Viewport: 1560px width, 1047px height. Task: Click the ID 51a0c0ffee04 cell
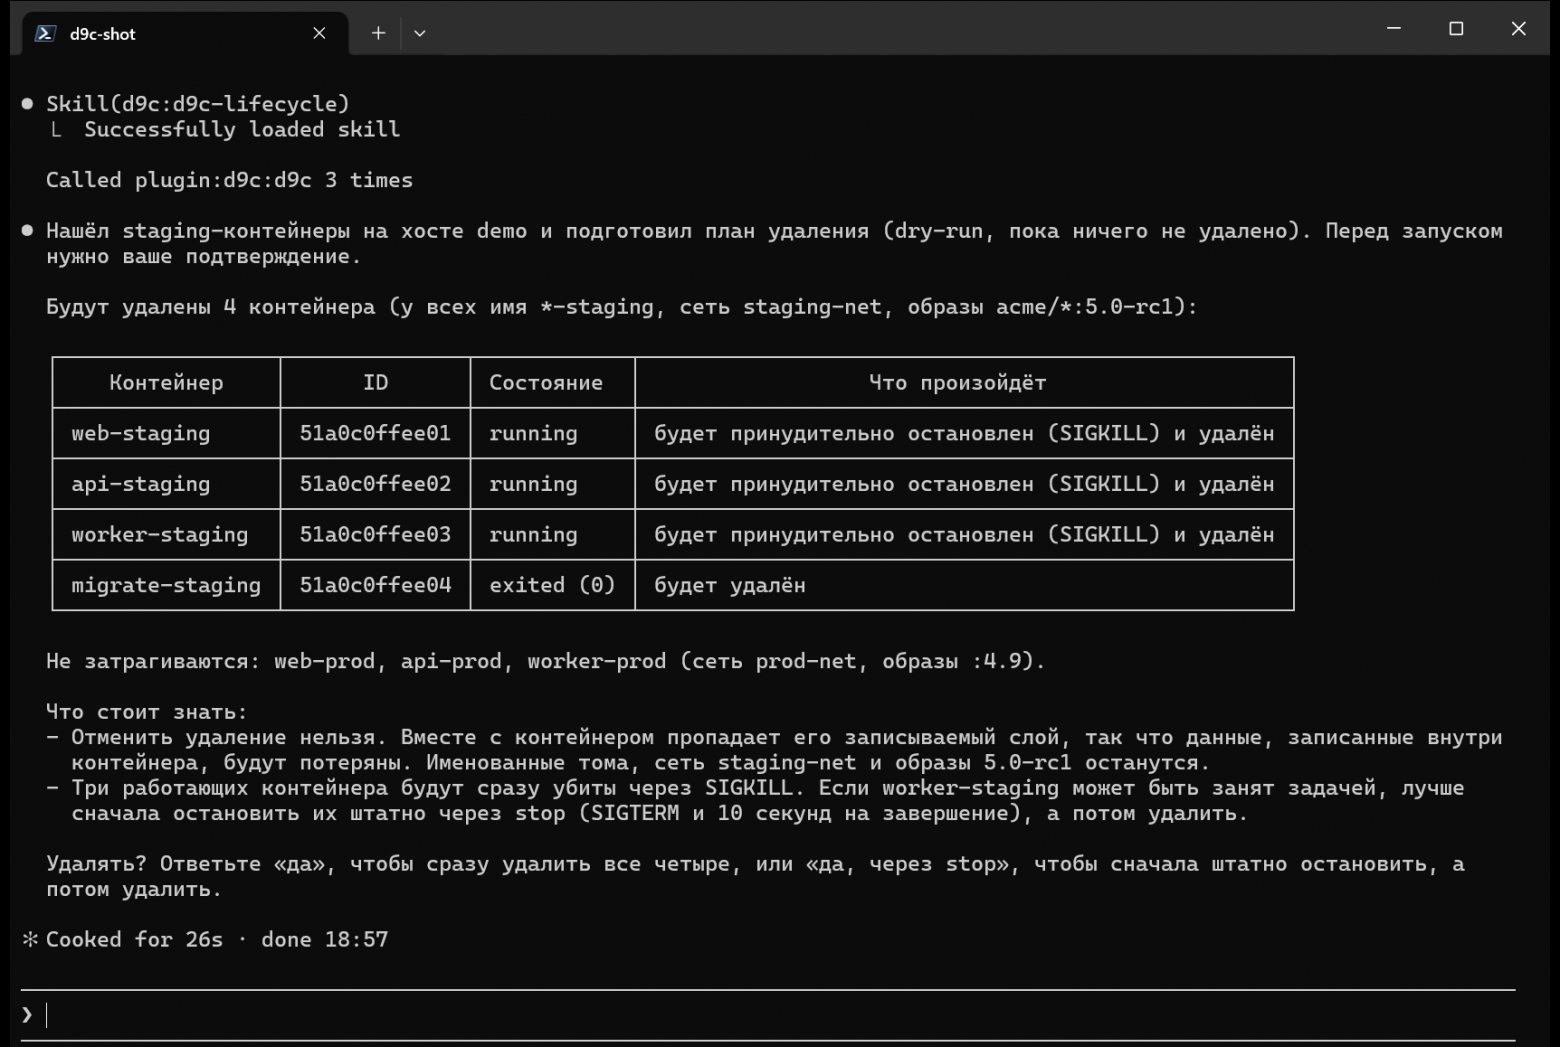coord(375,585)
